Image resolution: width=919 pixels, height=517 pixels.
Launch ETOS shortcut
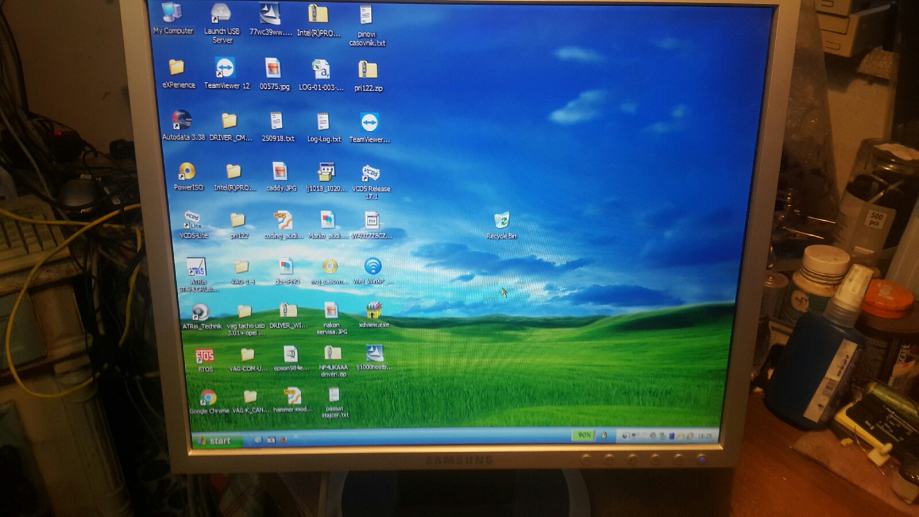coord(205,360)
